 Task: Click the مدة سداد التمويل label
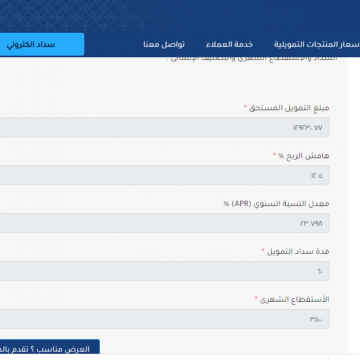[x=298, y=251]
